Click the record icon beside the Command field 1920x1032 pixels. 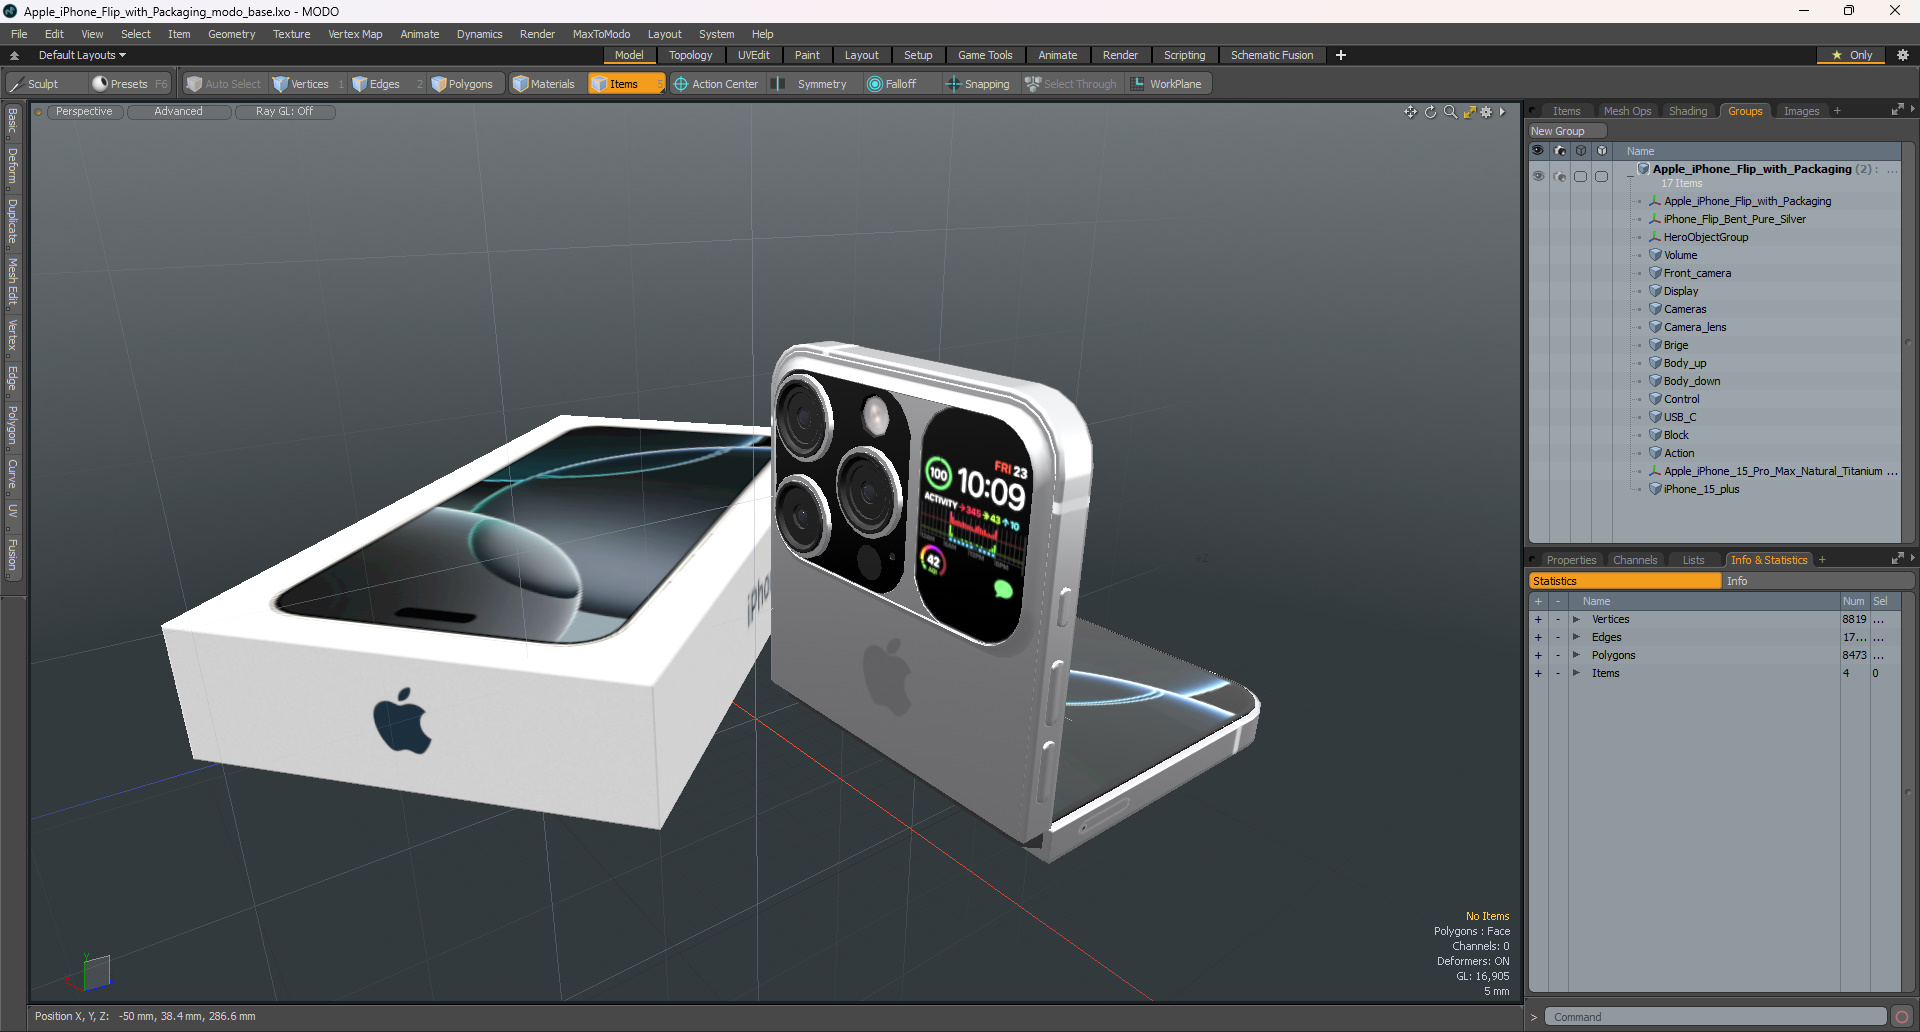[1902, 1017]
